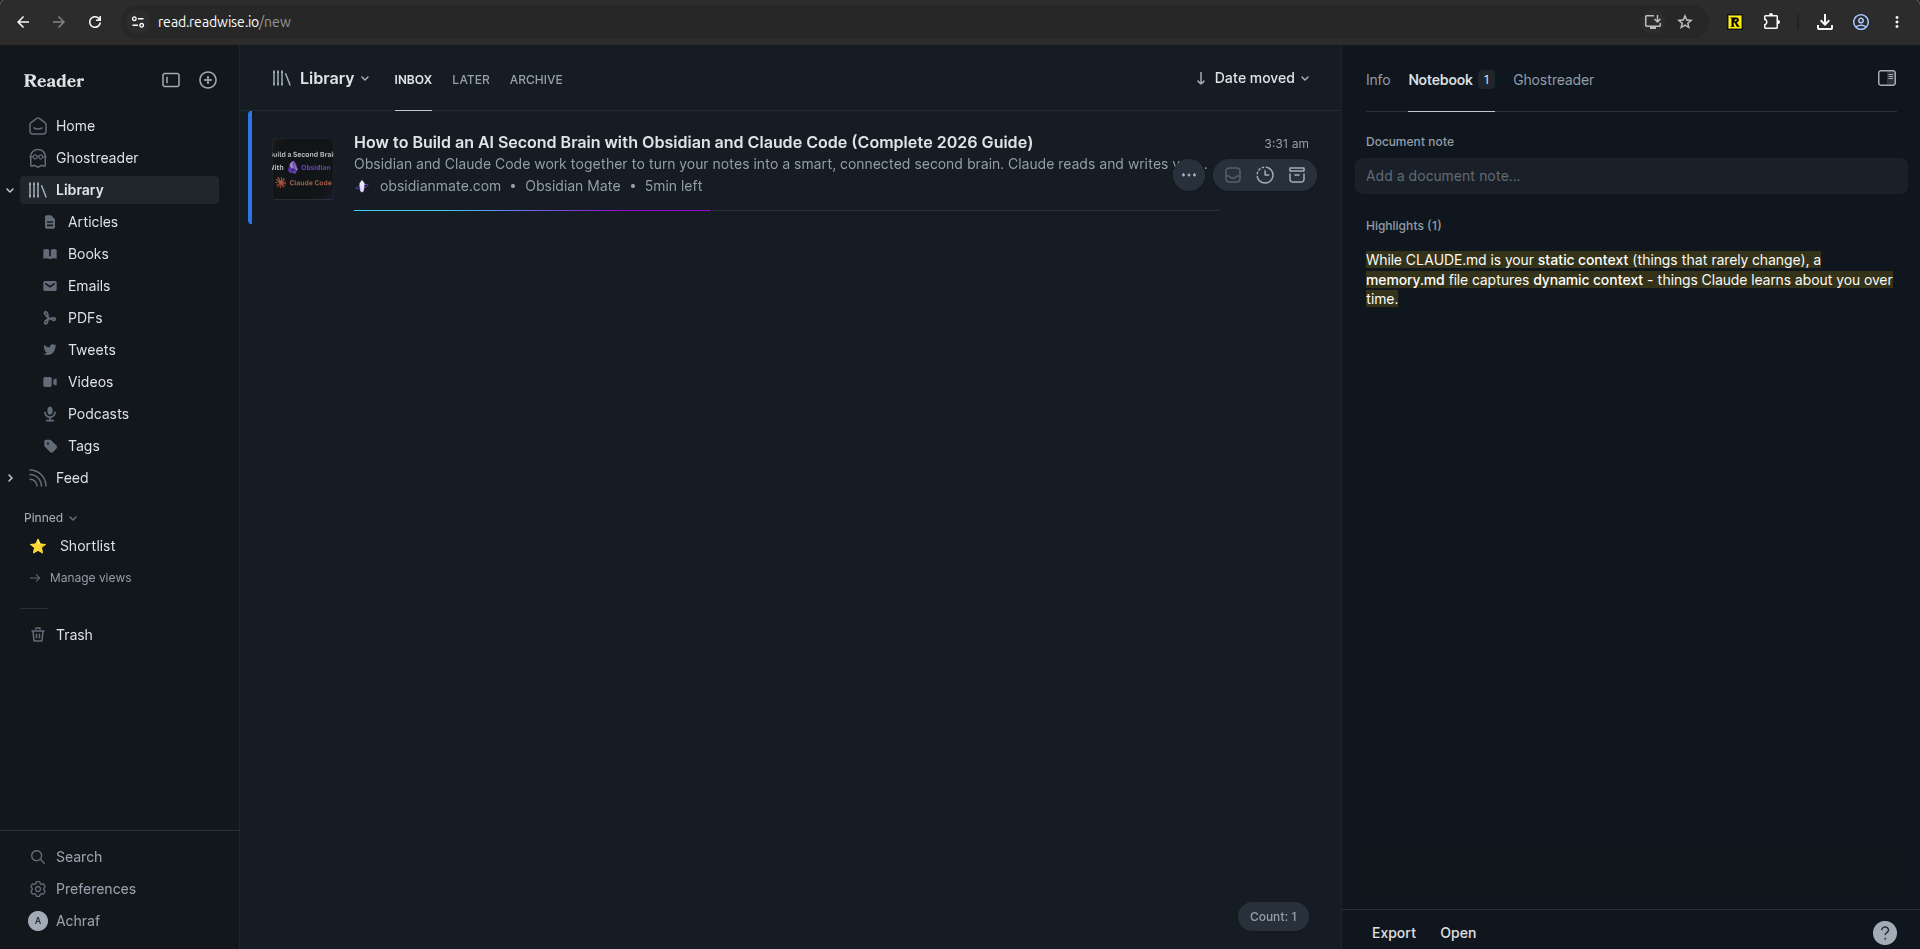
Task: Open the AI Second Brain article title
Action: [x=693, y=142]
